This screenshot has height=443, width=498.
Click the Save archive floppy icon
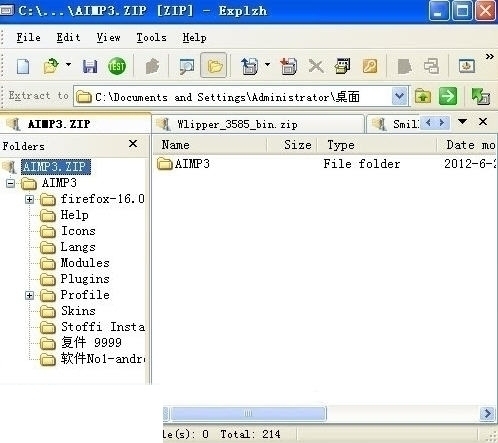(x=90, y=66)
